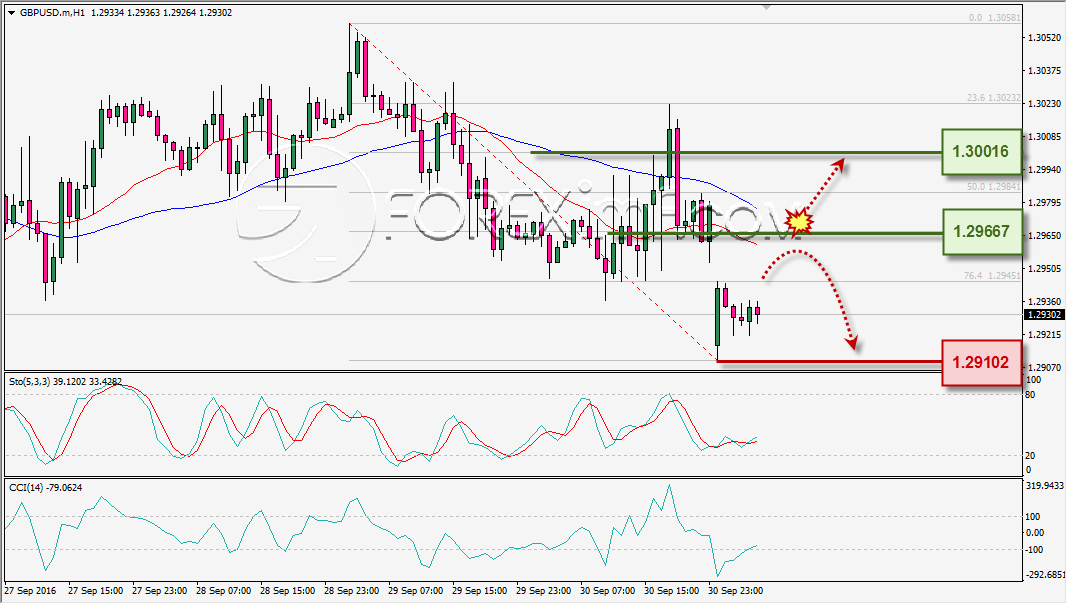Click time axis label 29 Sep 07:00
The image size is (1067, 604).
coord(416,590)
